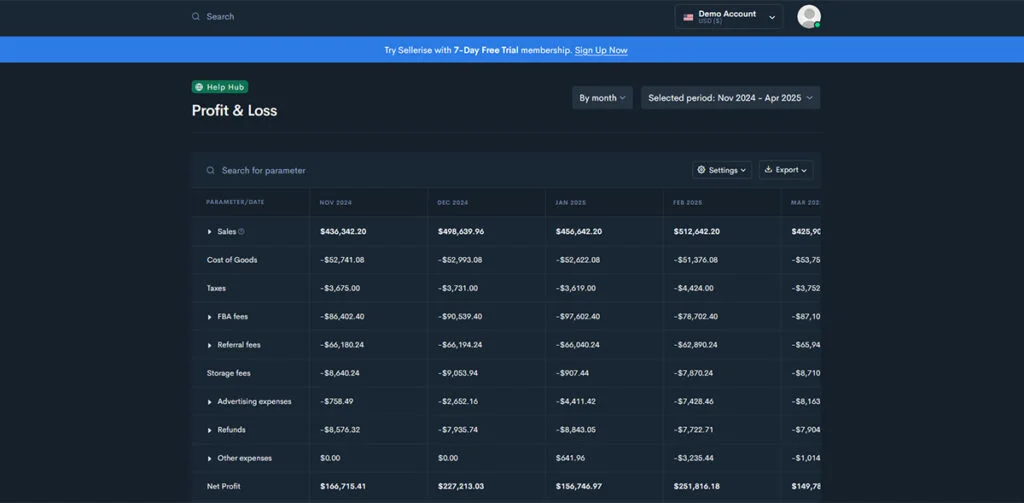Image resolution: width=1024 pixels, height=503 pixels.
Task: Click Net Profit value $251,816.18
Action: click(697, 487)
